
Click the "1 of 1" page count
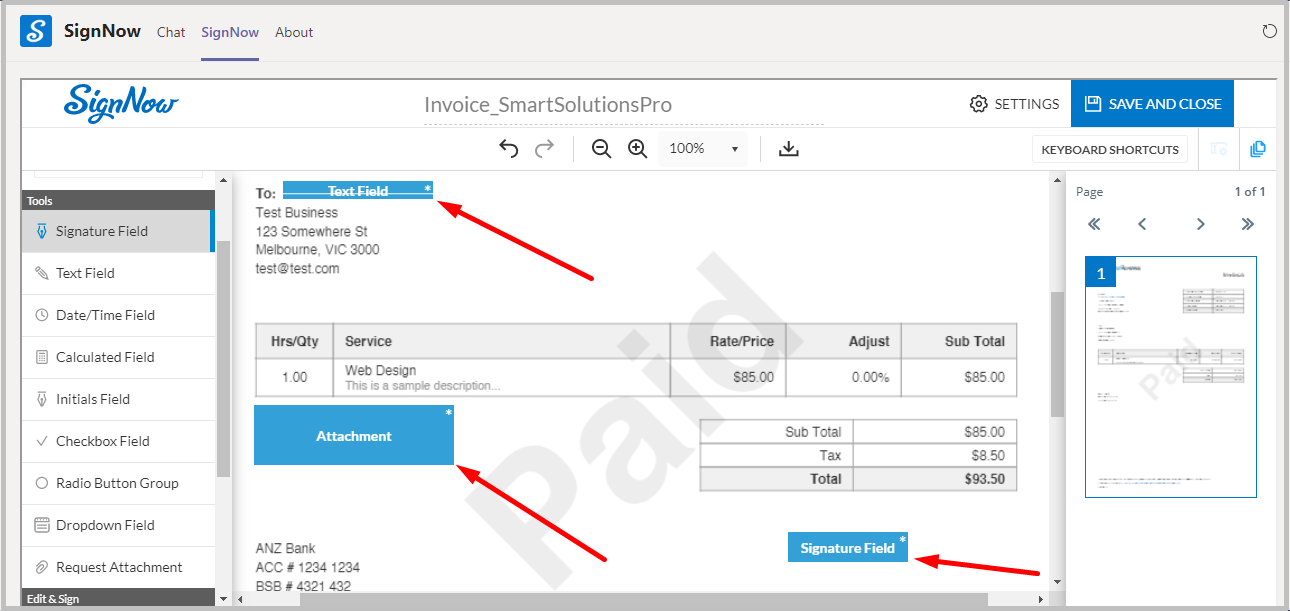point(1250,191)
